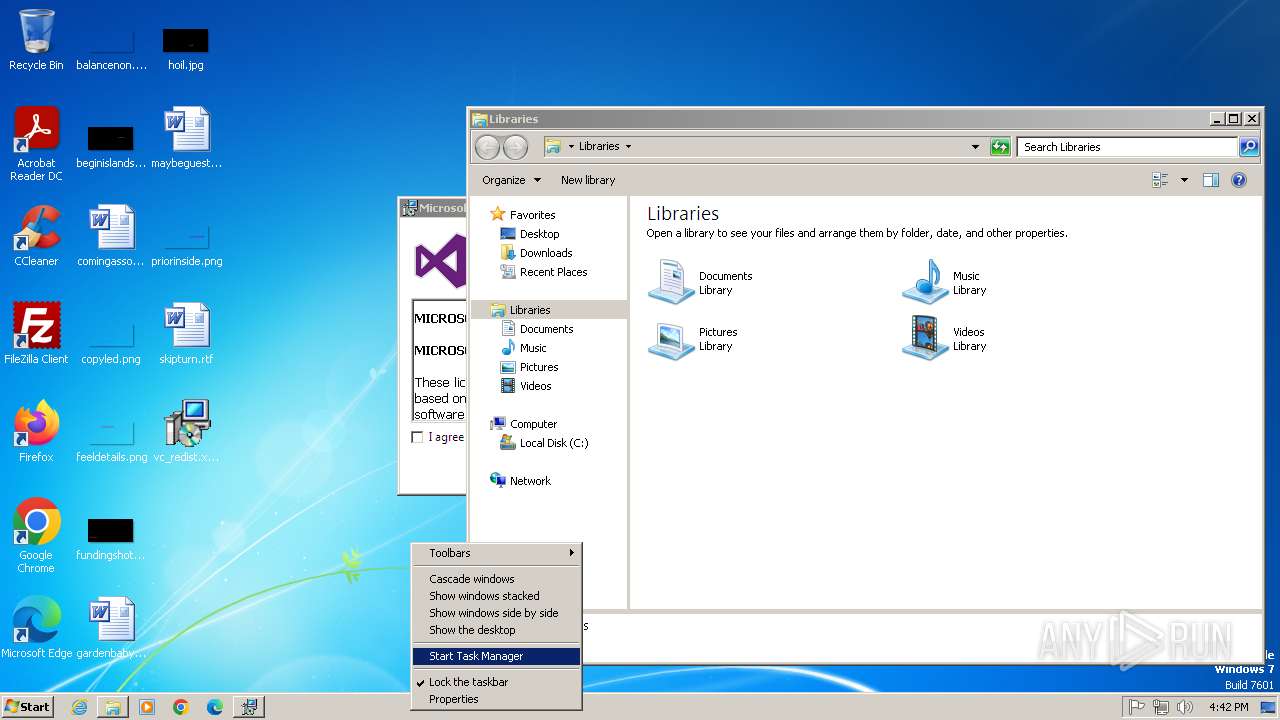Click the Forward navigation arrow in Libraries
The height and width of the screenshot is (720, 1280).
coord(515,147)
